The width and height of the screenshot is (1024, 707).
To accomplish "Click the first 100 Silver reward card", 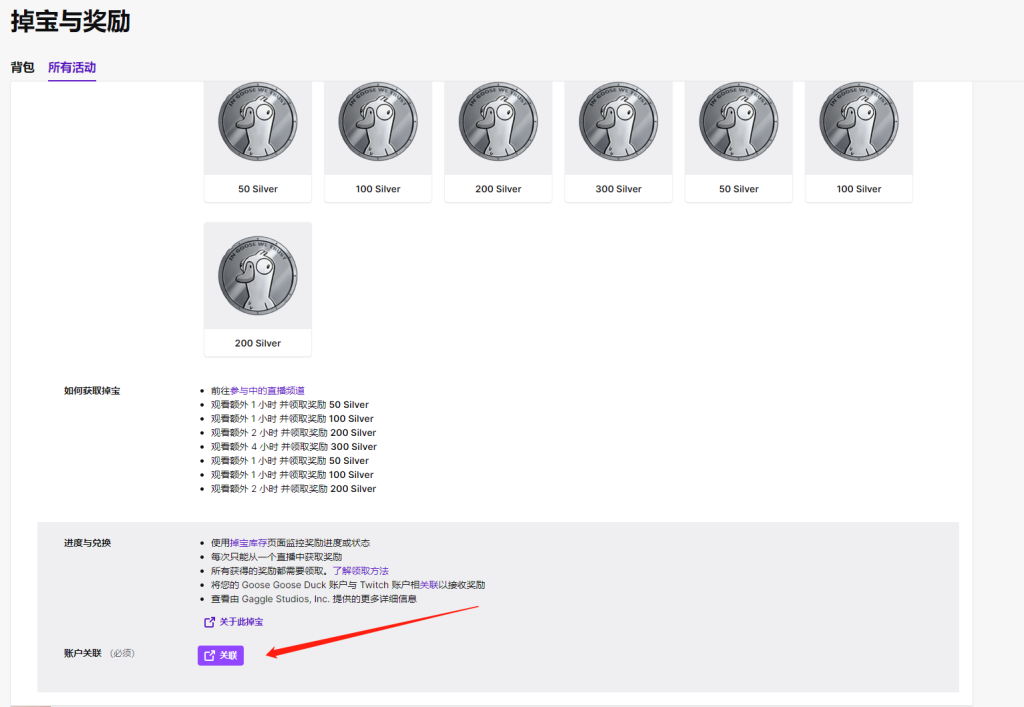I will (x=378, y=141).
